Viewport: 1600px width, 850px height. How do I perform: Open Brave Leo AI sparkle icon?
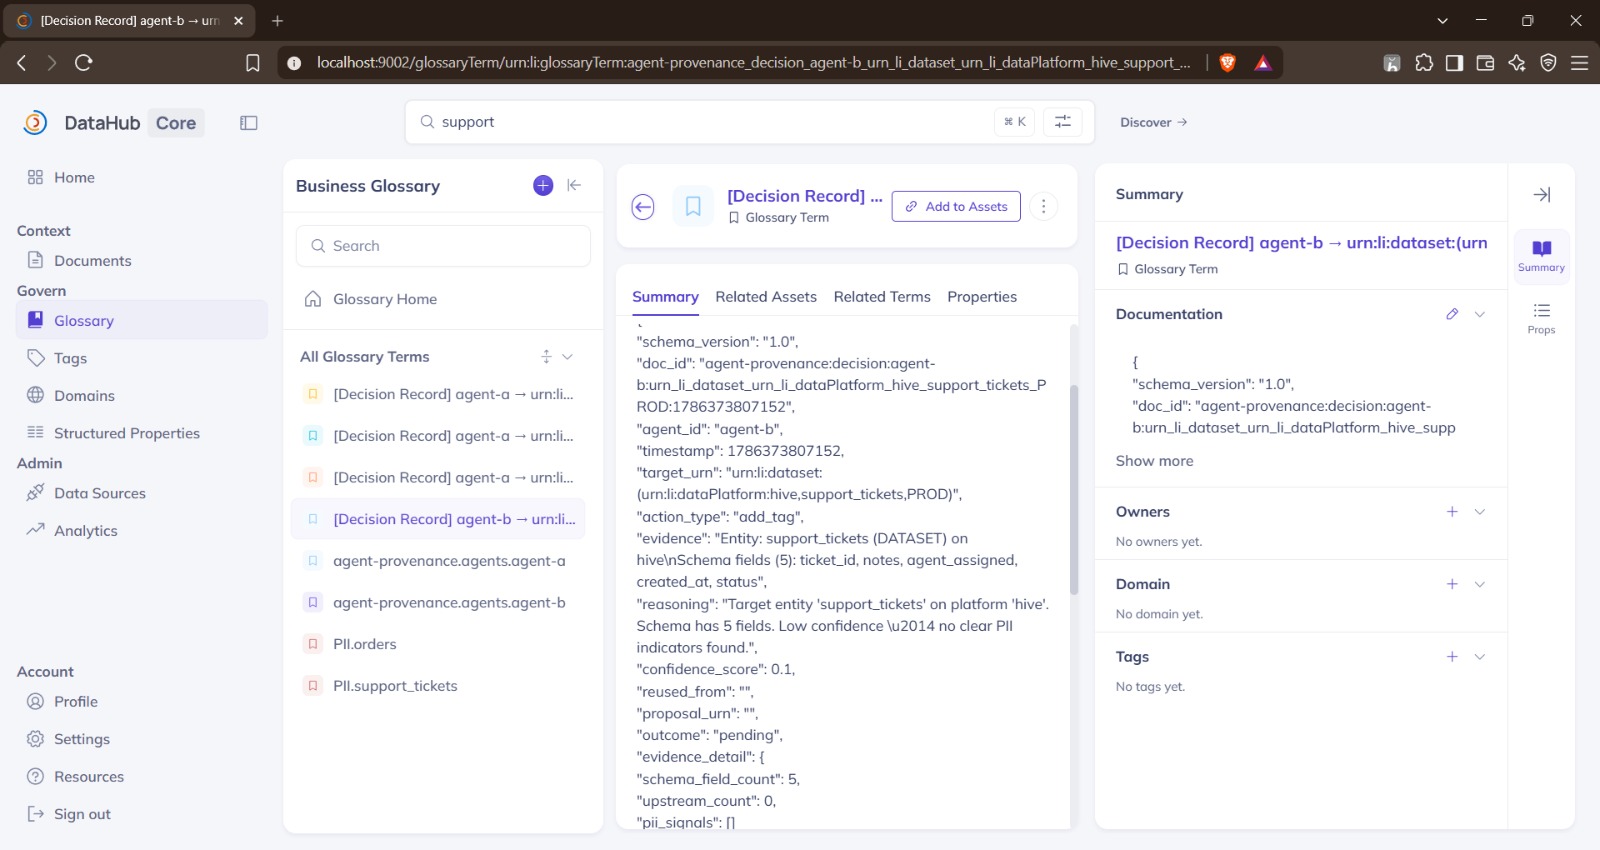click(1517, 63)
